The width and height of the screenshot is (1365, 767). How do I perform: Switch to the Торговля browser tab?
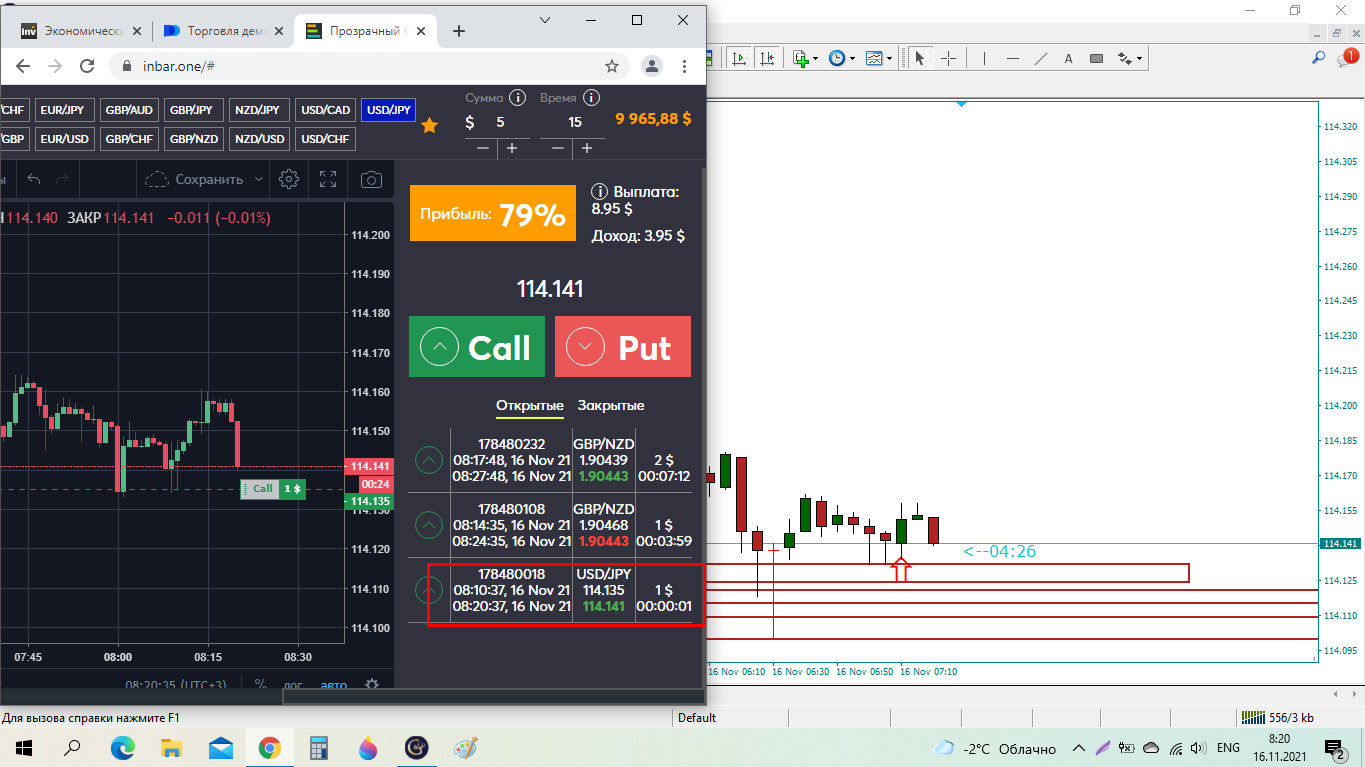click(x=214, y=31)
